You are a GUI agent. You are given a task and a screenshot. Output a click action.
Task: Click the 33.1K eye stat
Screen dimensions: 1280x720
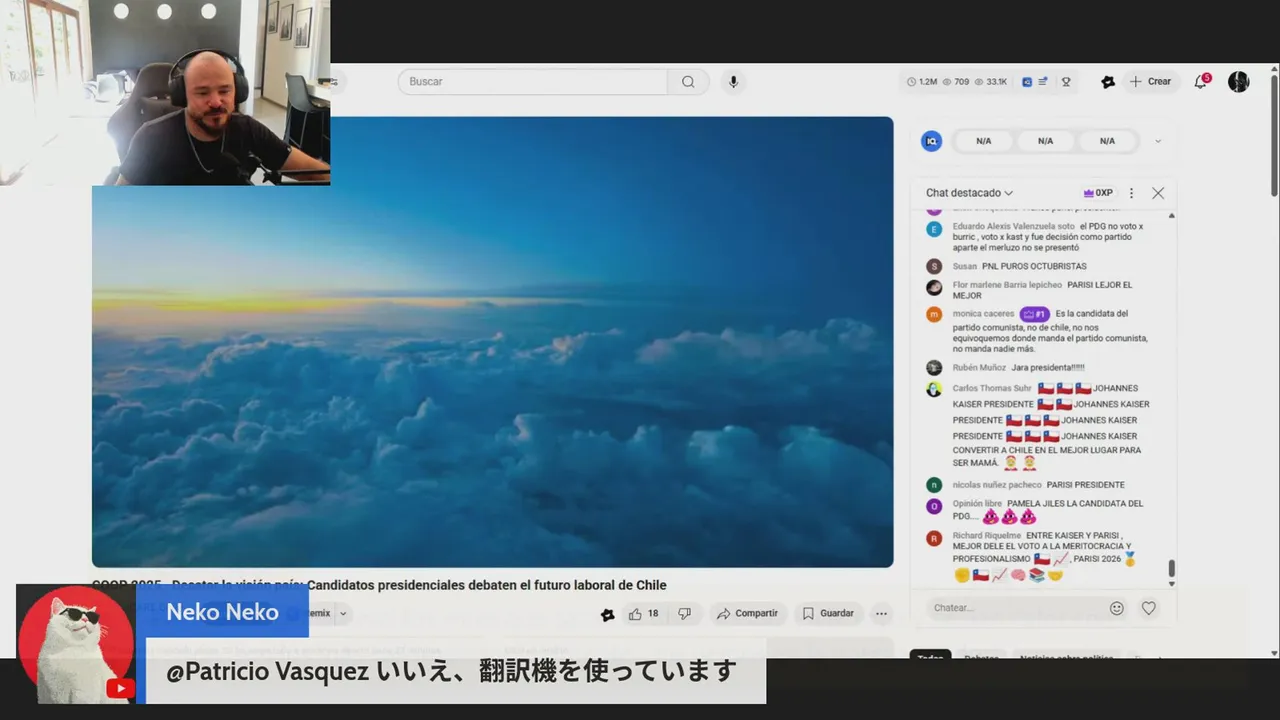(991, 82)
